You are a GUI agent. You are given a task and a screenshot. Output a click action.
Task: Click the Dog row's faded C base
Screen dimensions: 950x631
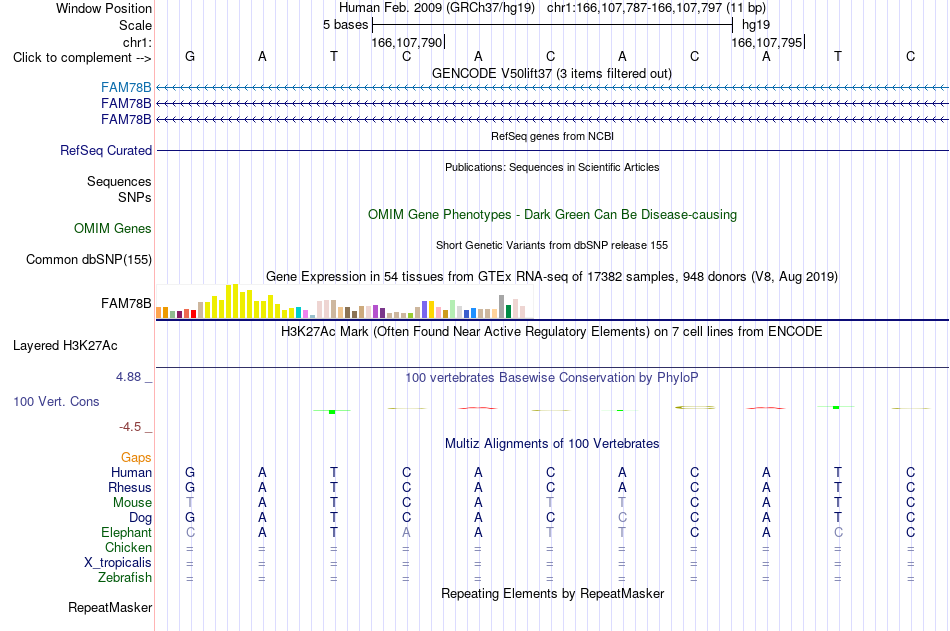click(x=622, y=518)
